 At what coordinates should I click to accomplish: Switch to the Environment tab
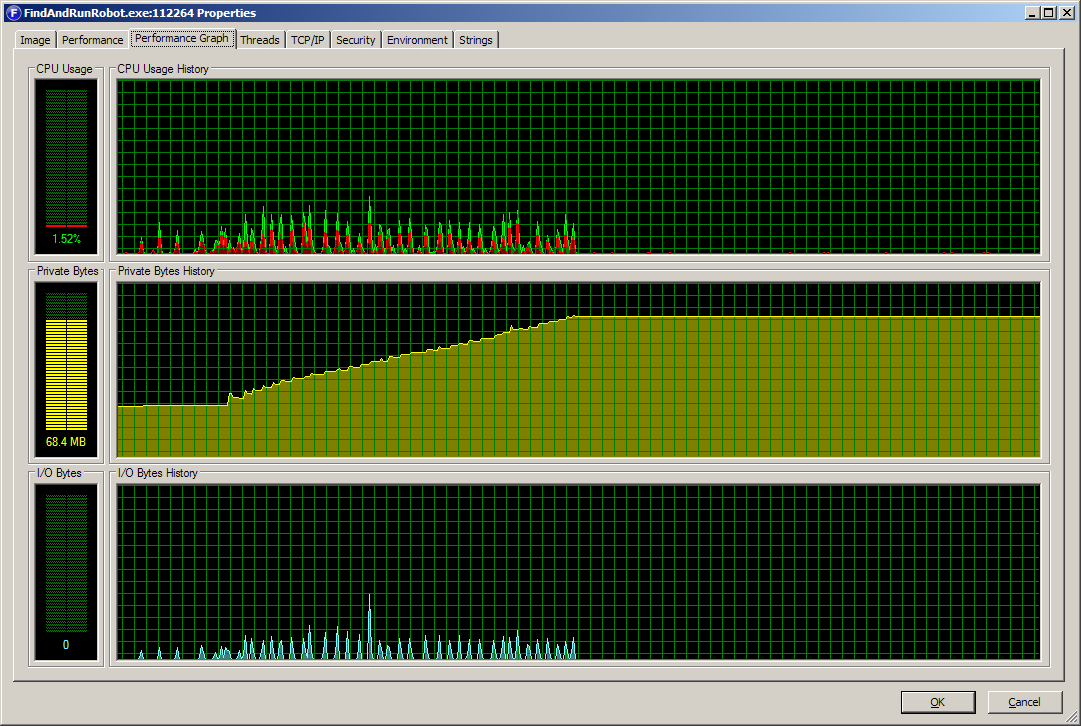[417, 39]
